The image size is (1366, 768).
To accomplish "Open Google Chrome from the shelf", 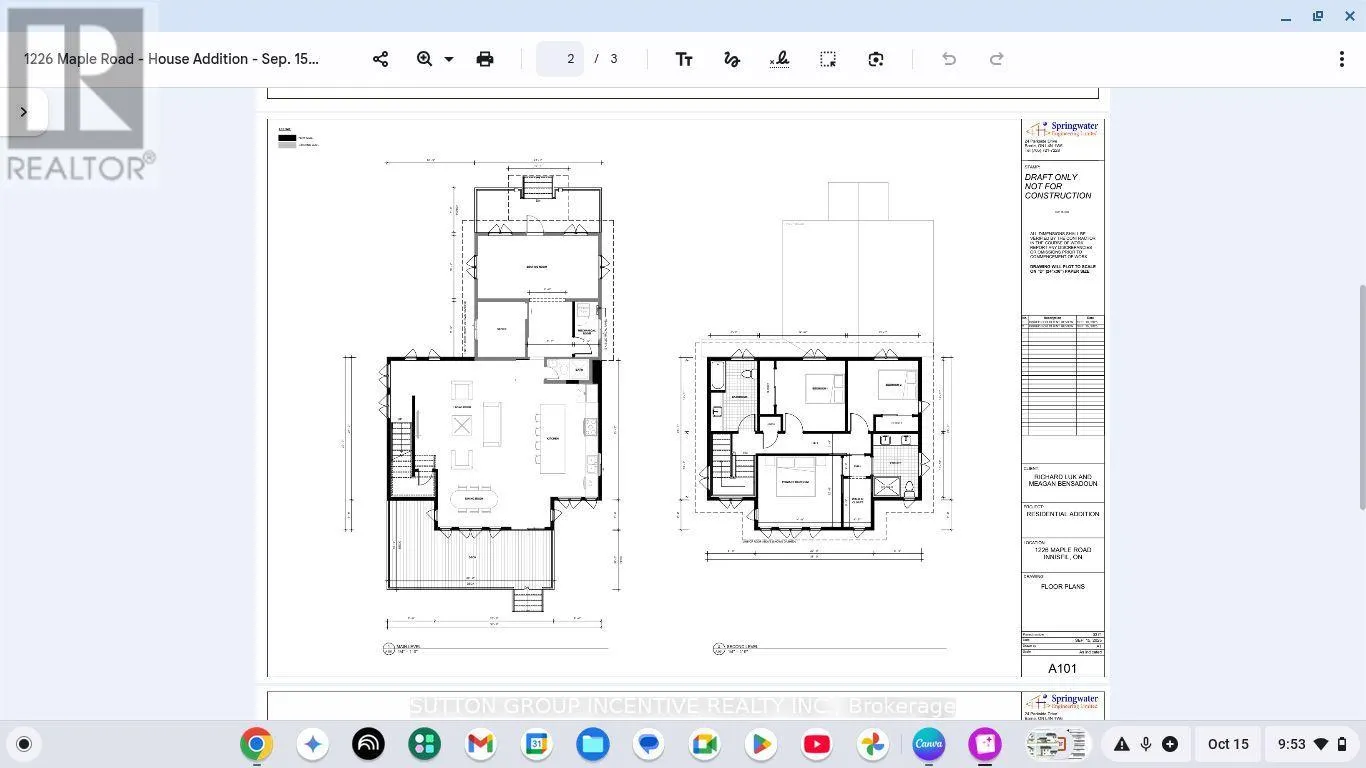I will [256, 744].
